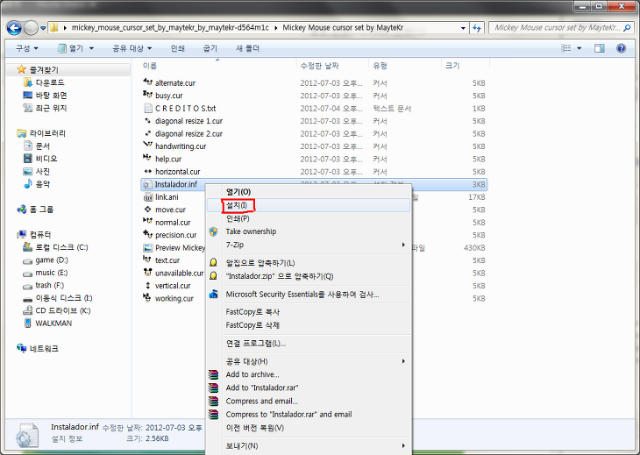
Task: Select the busy.cur cursor file icon
Action: pyautogui.click(x=147, y=94)
